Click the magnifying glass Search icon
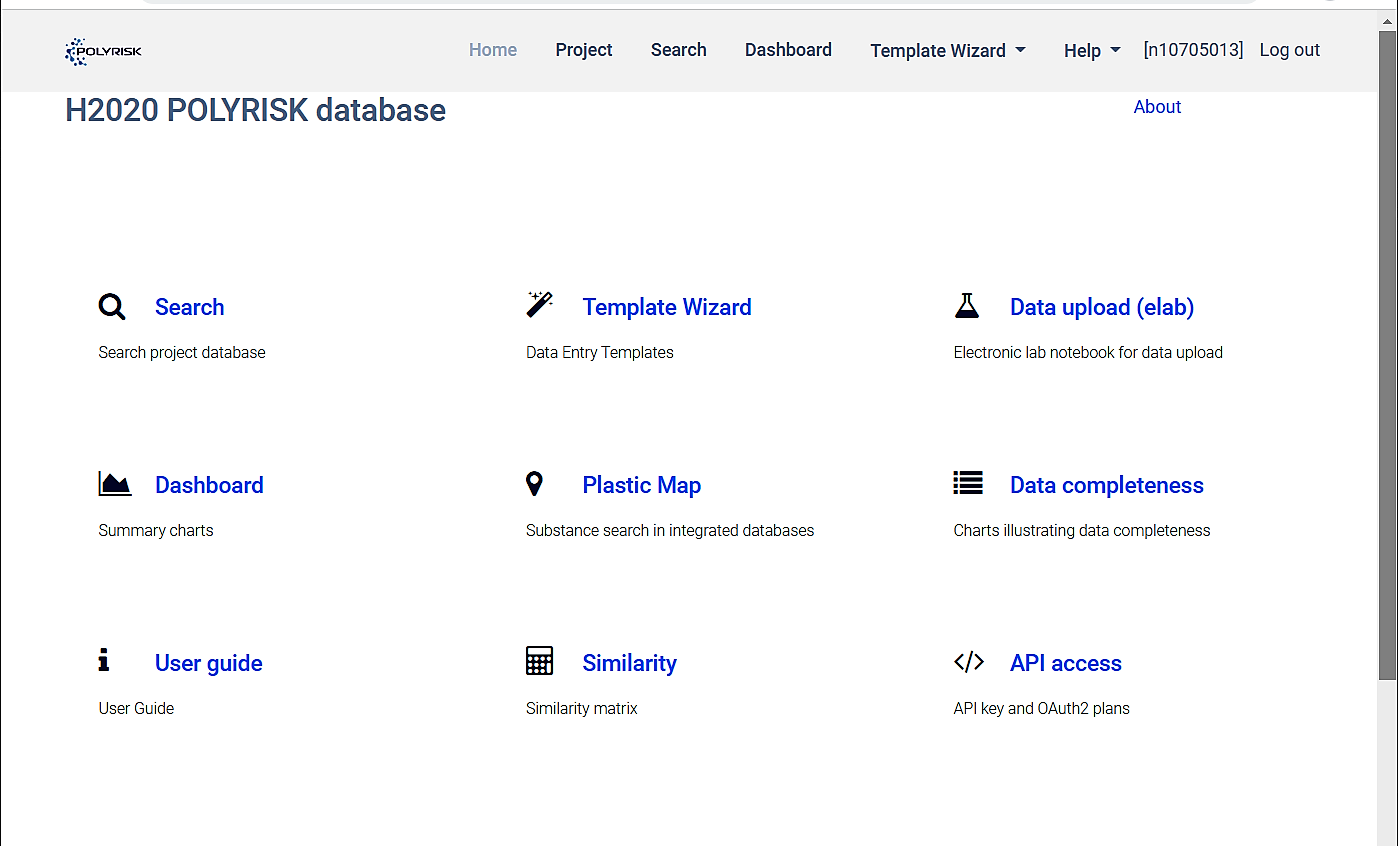The height and width of the screenshot is (846, 1398). pos(112,307)
